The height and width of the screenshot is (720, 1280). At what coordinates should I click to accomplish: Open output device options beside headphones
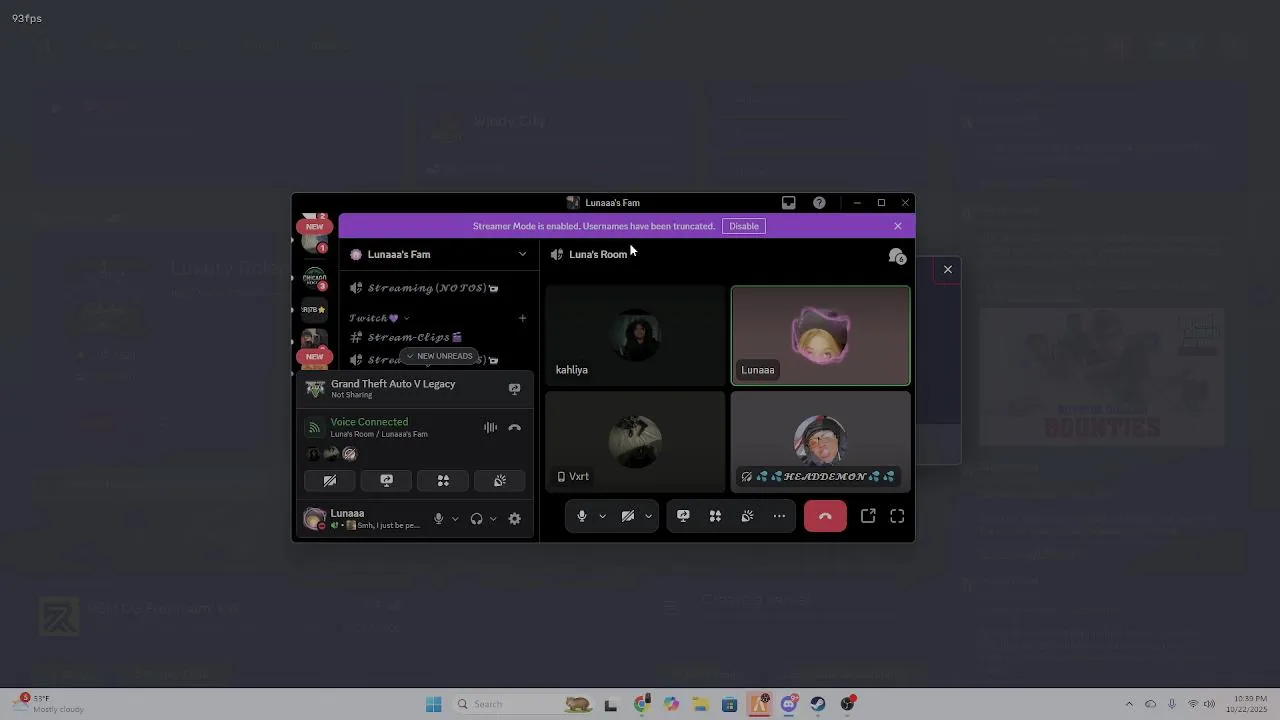(493, 519)
